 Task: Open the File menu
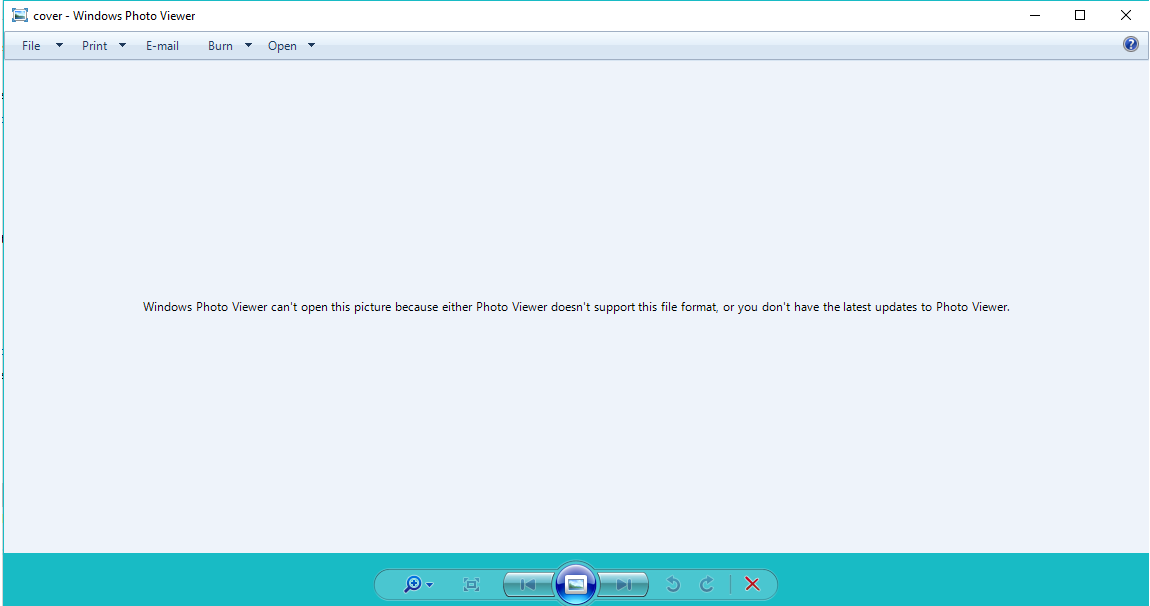31,45
